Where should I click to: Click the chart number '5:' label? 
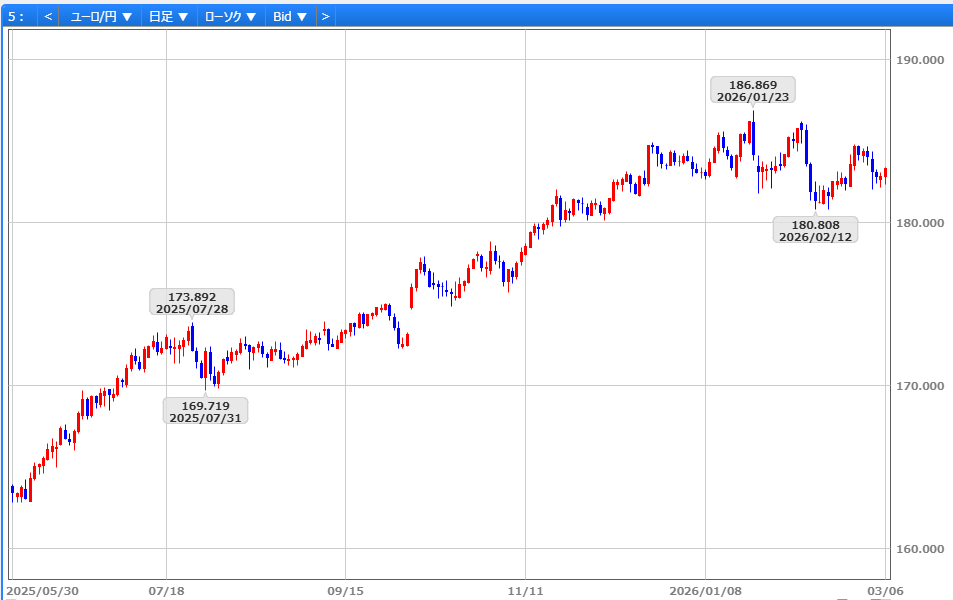coord(16,16)
